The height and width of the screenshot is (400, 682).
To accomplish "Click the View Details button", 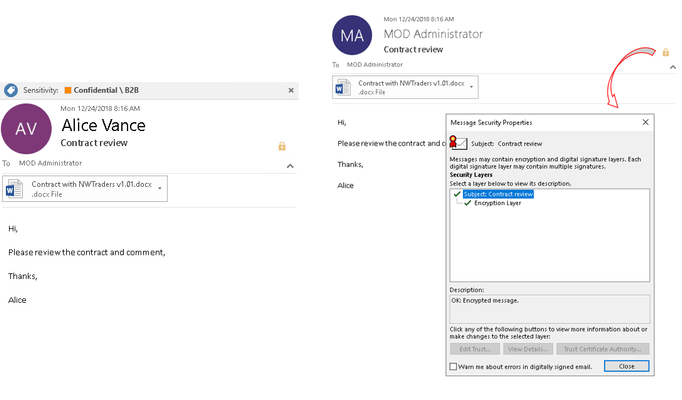I will pyautogui.click(x=528, y=349).
